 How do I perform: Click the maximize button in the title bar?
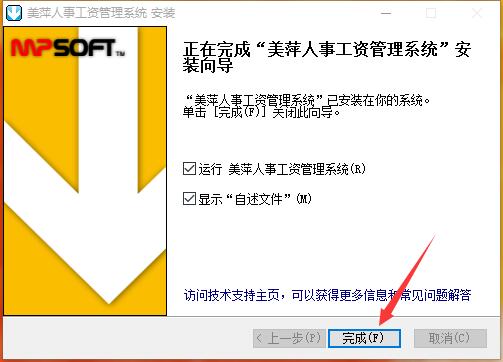(x=431, y=13)
